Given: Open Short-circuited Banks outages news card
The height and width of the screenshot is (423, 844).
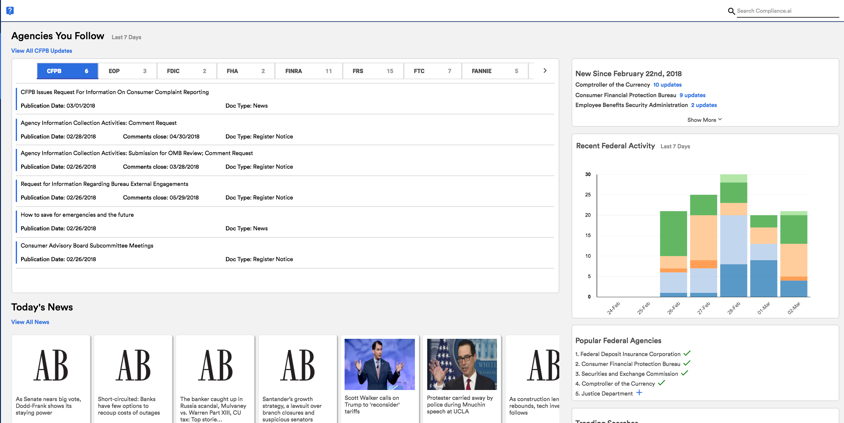Looking at the screenshot, I should coord(133,379).
